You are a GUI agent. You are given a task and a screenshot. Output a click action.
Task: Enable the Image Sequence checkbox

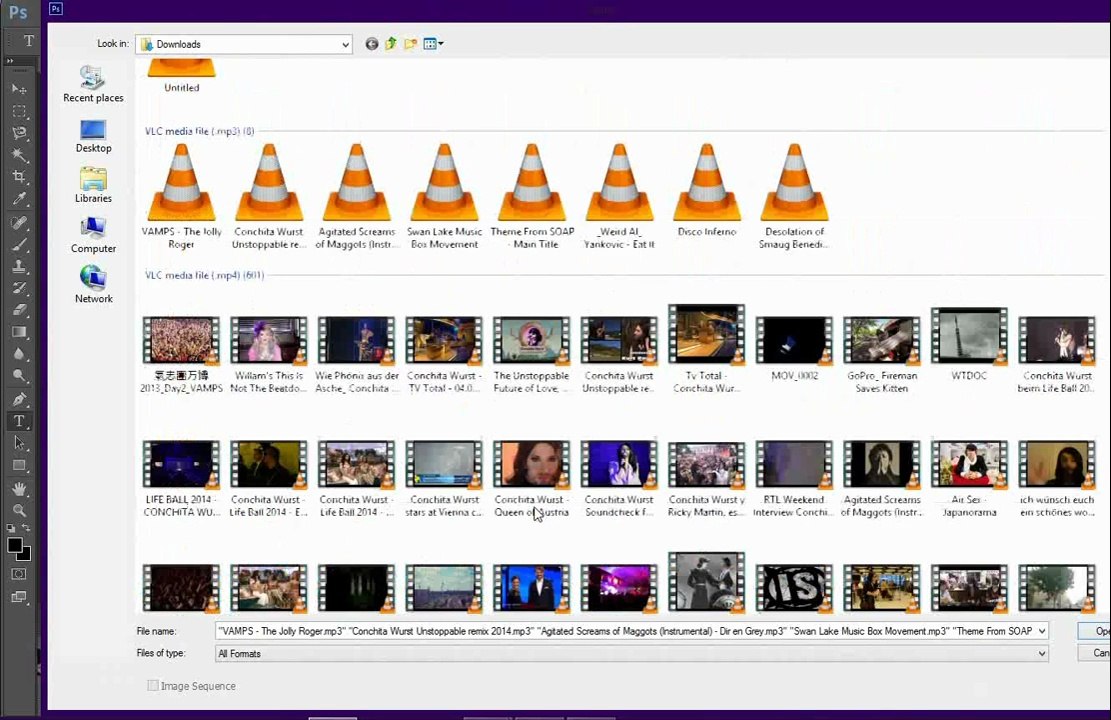point(152,685)
